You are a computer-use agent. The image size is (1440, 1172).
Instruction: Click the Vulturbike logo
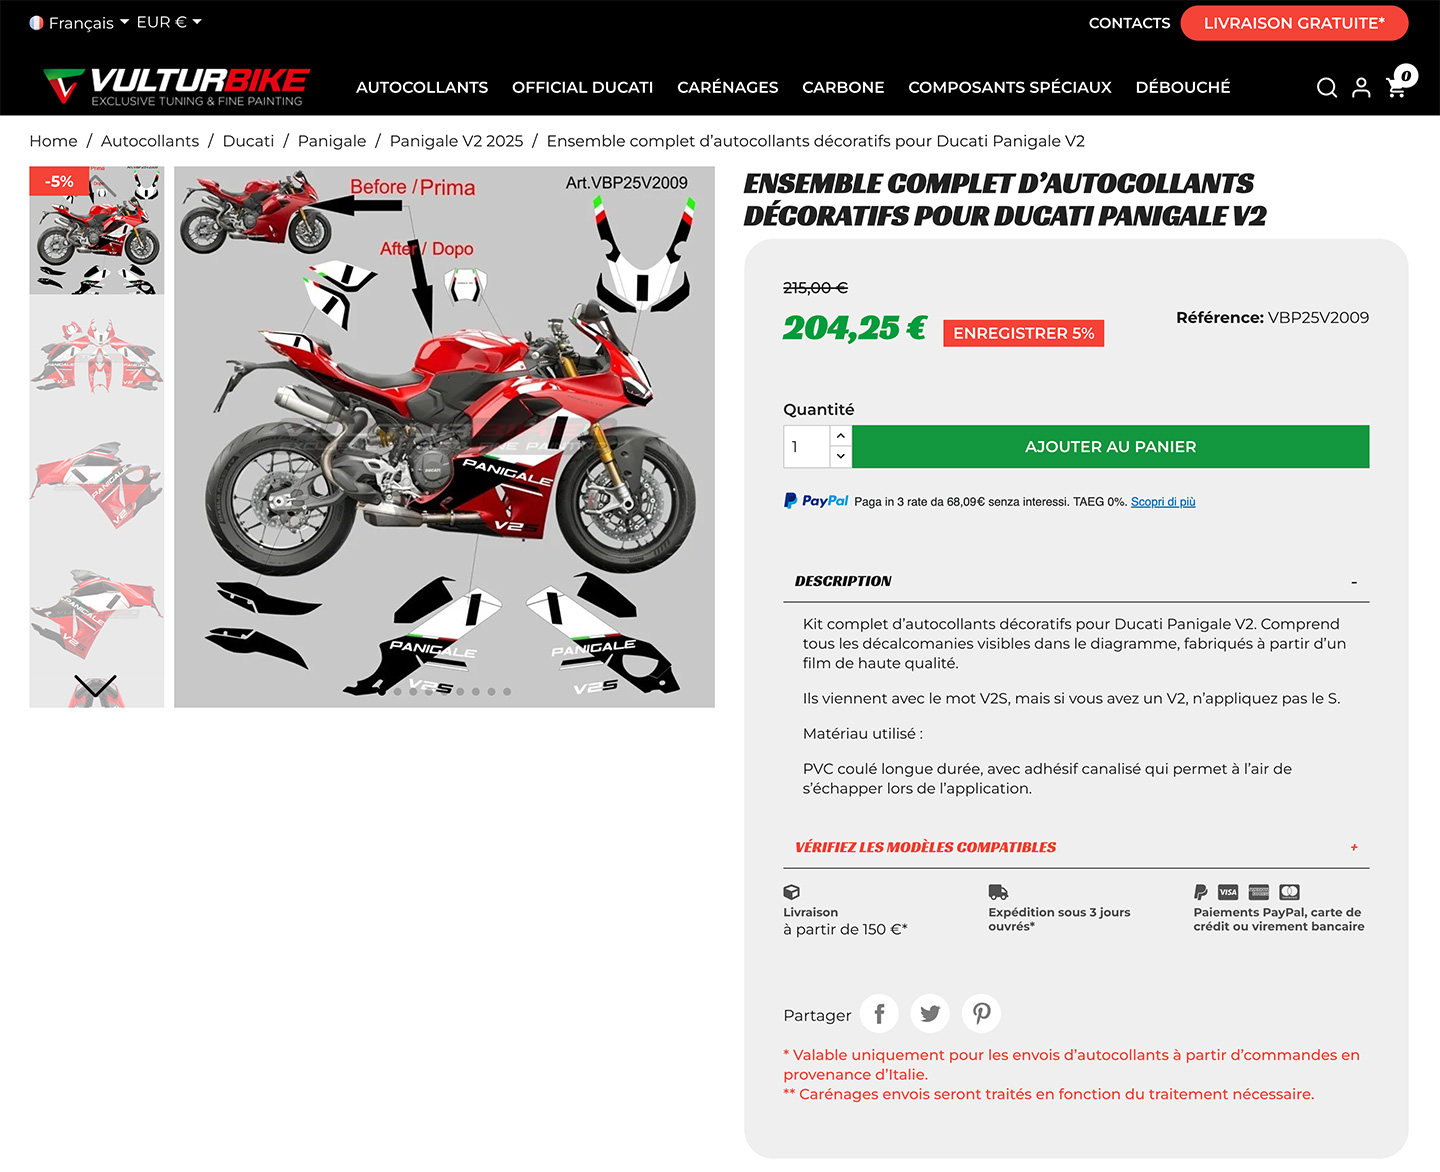coord(177,87)
